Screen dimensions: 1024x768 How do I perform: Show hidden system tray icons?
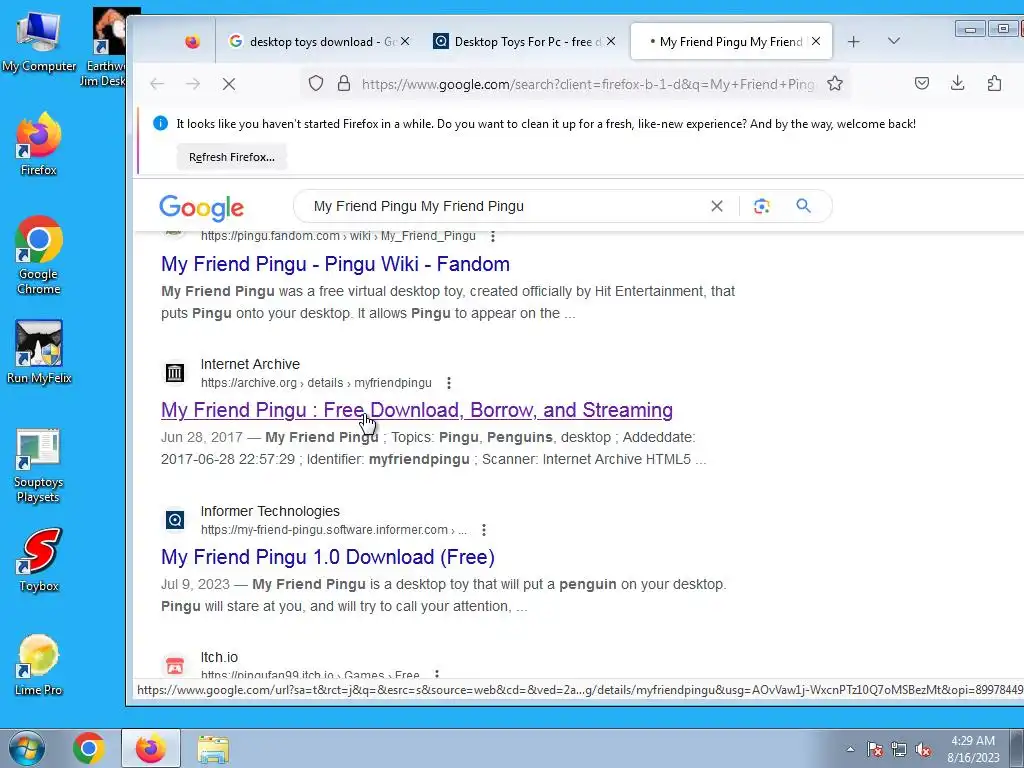pos(850,749)
